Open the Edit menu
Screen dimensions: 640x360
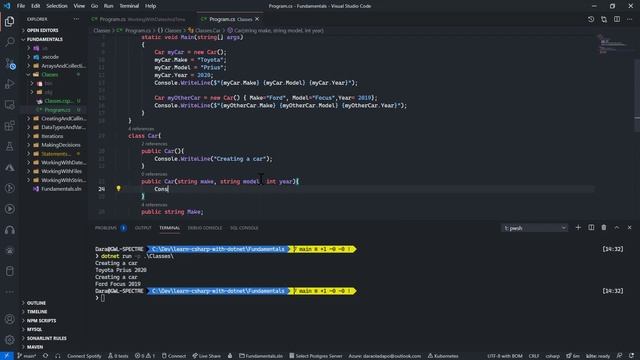point(36,6)
